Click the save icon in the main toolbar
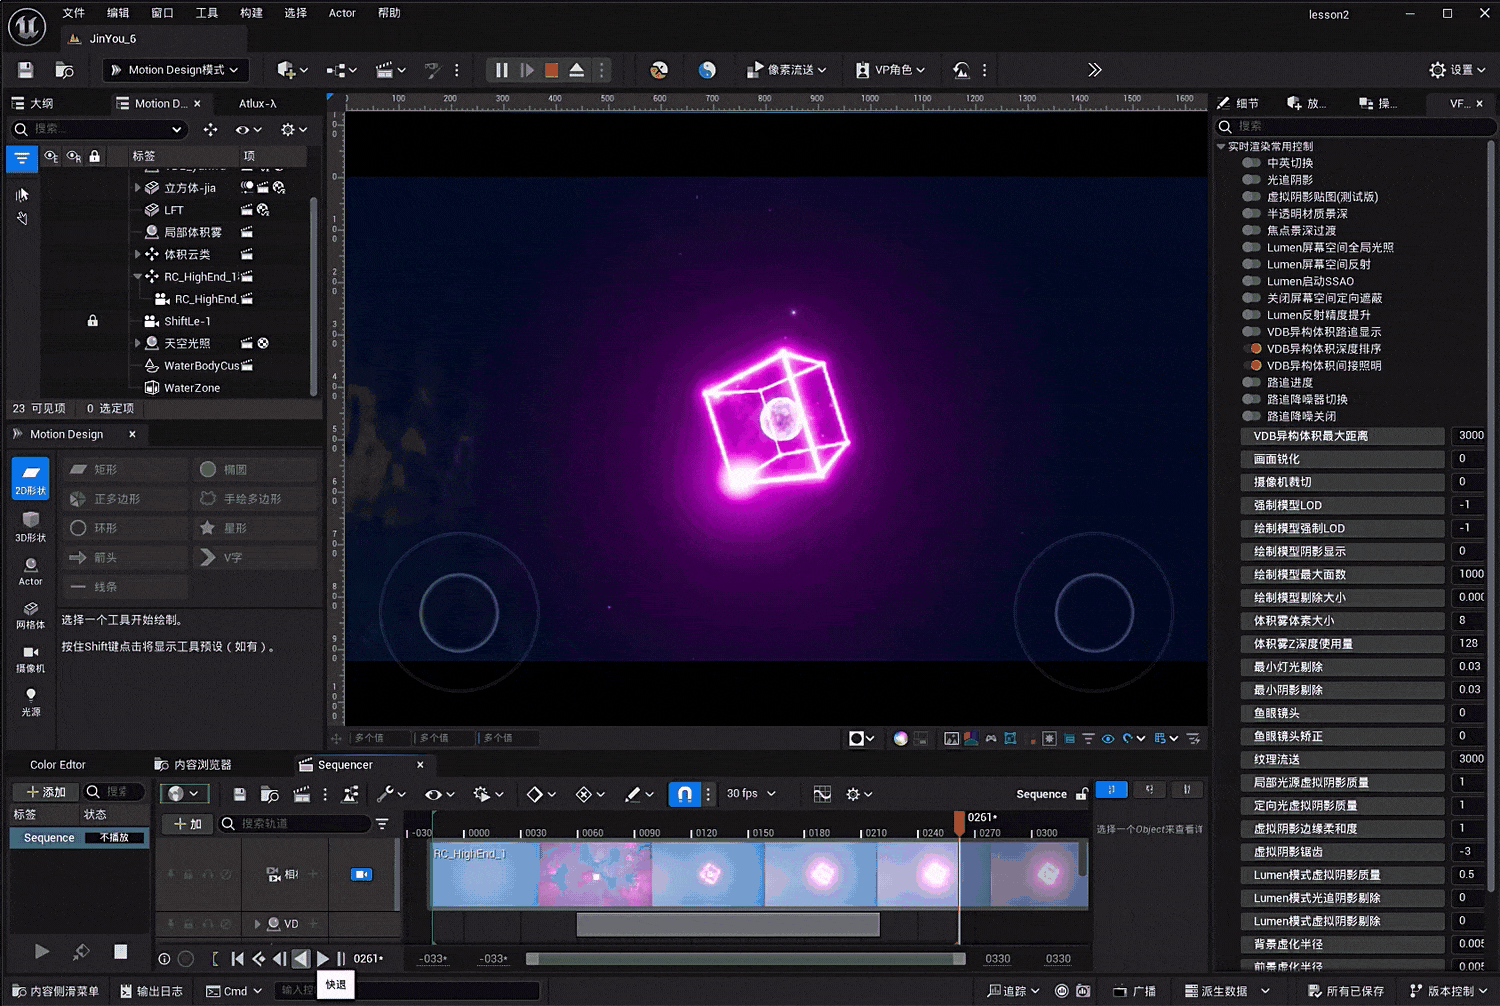The height and width of the screenshot is (1006, 1500). 25,70
